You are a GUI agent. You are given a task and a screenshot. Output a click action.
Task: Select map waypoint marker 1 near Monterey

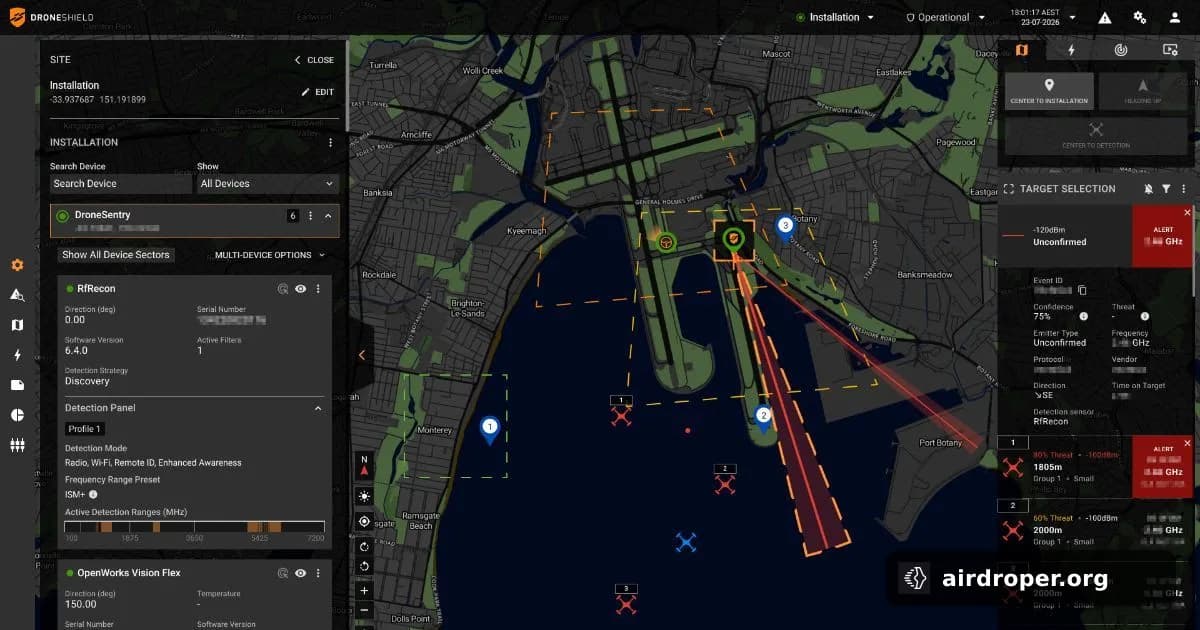[x=490, y=431]
